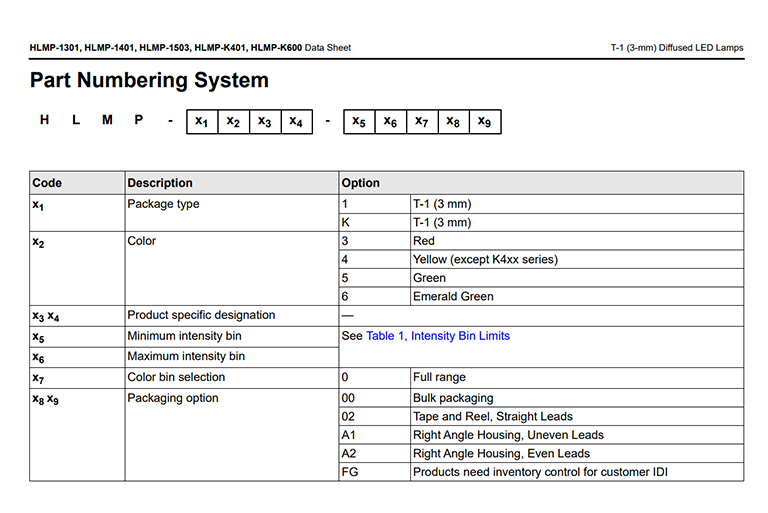Click the FG option code cell
Image resolution: width=768 pixels, height=513 pixels.
pyautogui.click(x=375, y=472)
